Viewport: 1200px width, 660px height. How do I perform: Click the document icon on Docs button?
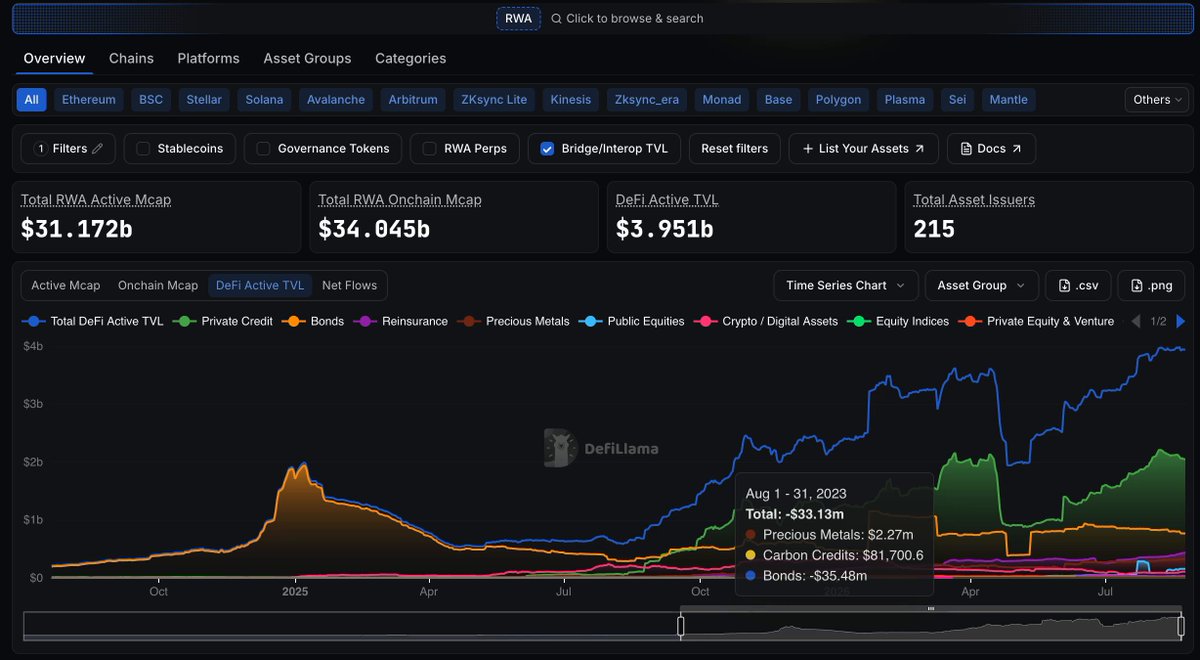(x=966, y=148)
